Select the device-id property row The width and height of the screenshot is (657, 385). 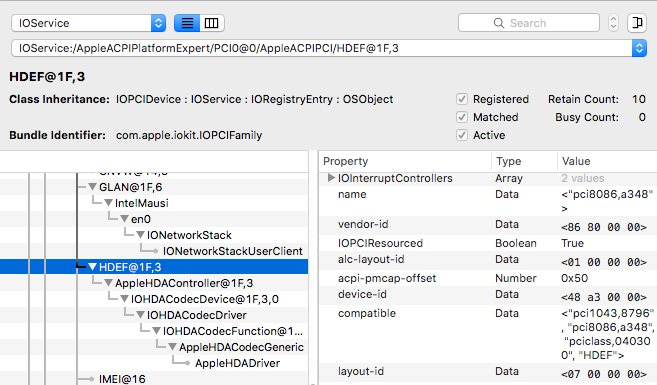point(488,295)
